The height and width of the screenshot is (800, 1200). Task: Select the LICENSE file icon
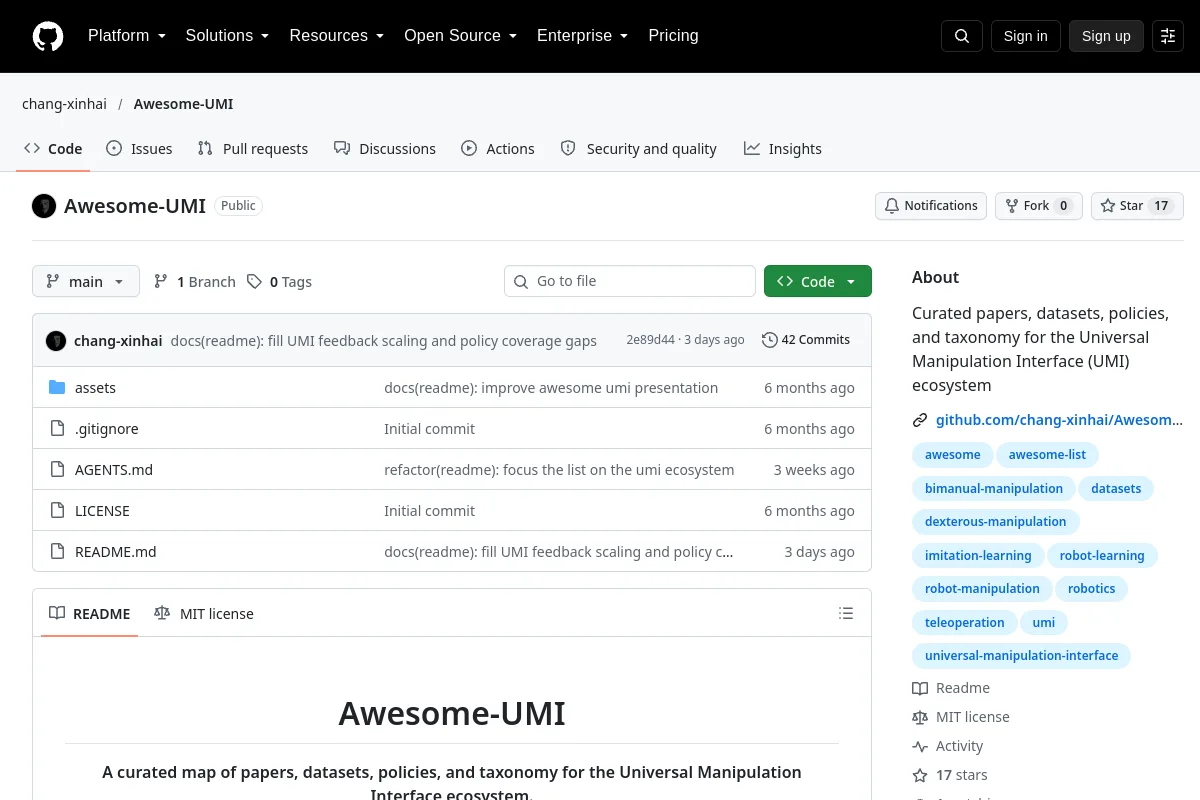[x=57, y=511]
